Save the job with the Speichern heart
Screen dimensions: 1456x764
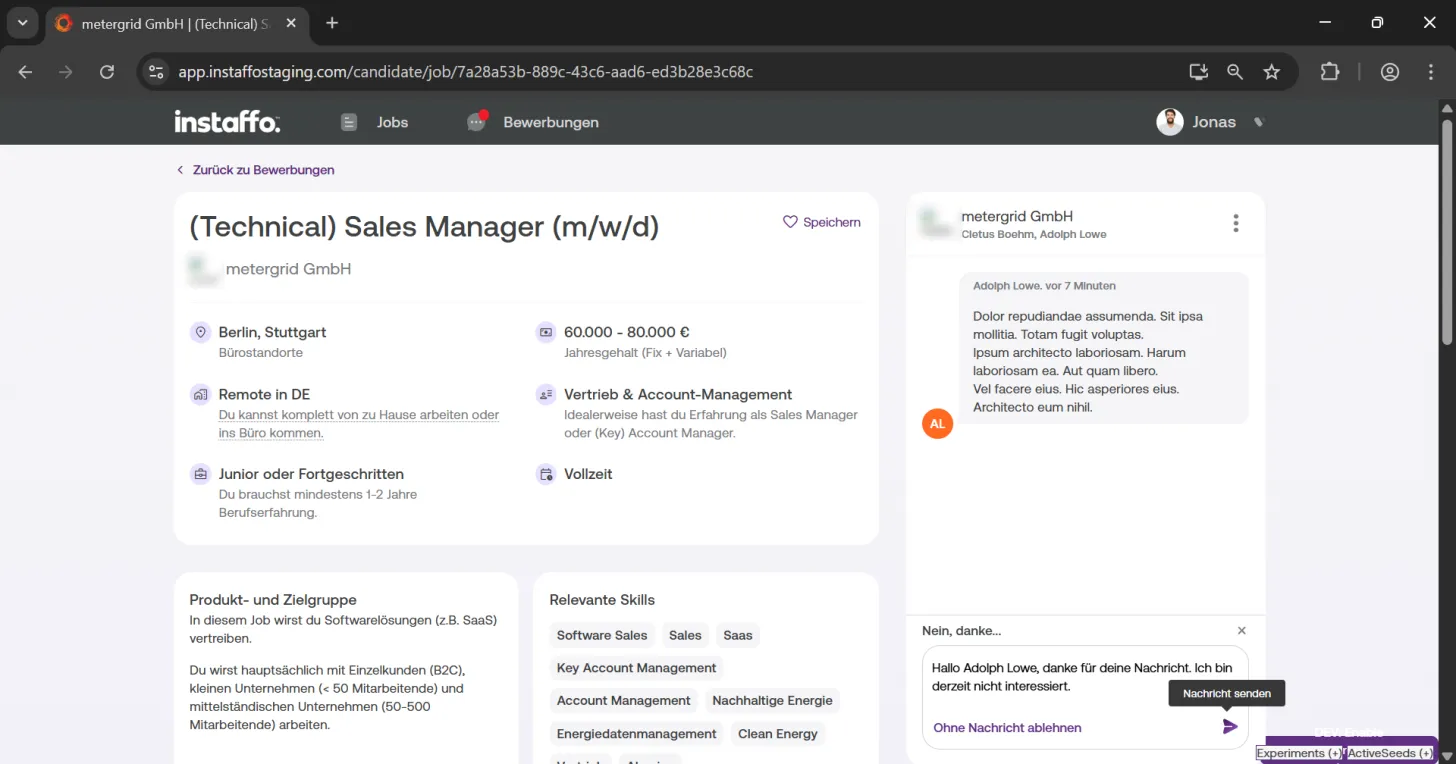(821, 222)
